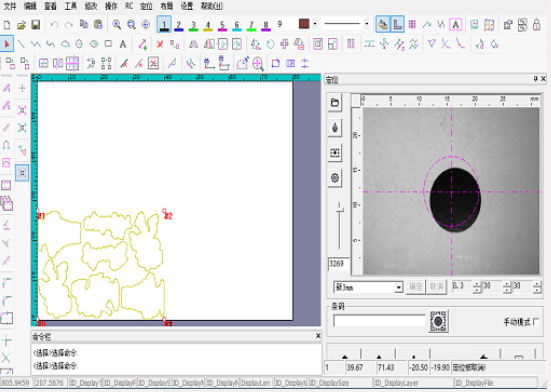Click the QR barcode scan icon

point(438,321)
